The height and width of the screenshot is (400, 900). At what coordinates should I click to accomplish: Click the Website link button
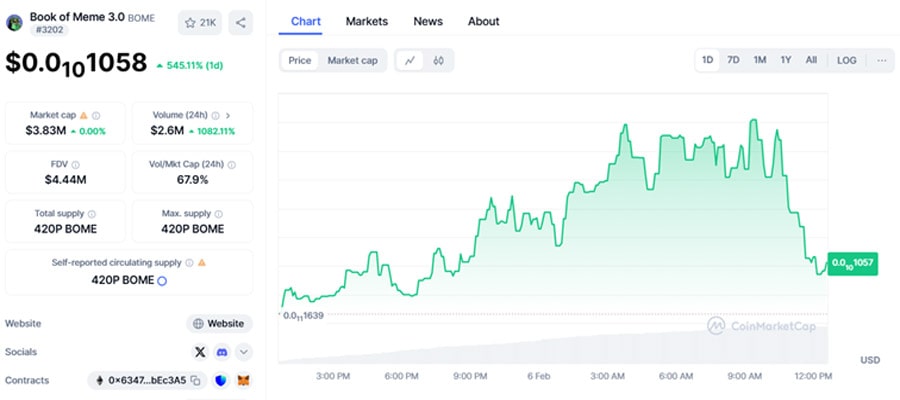pos(219,323)
